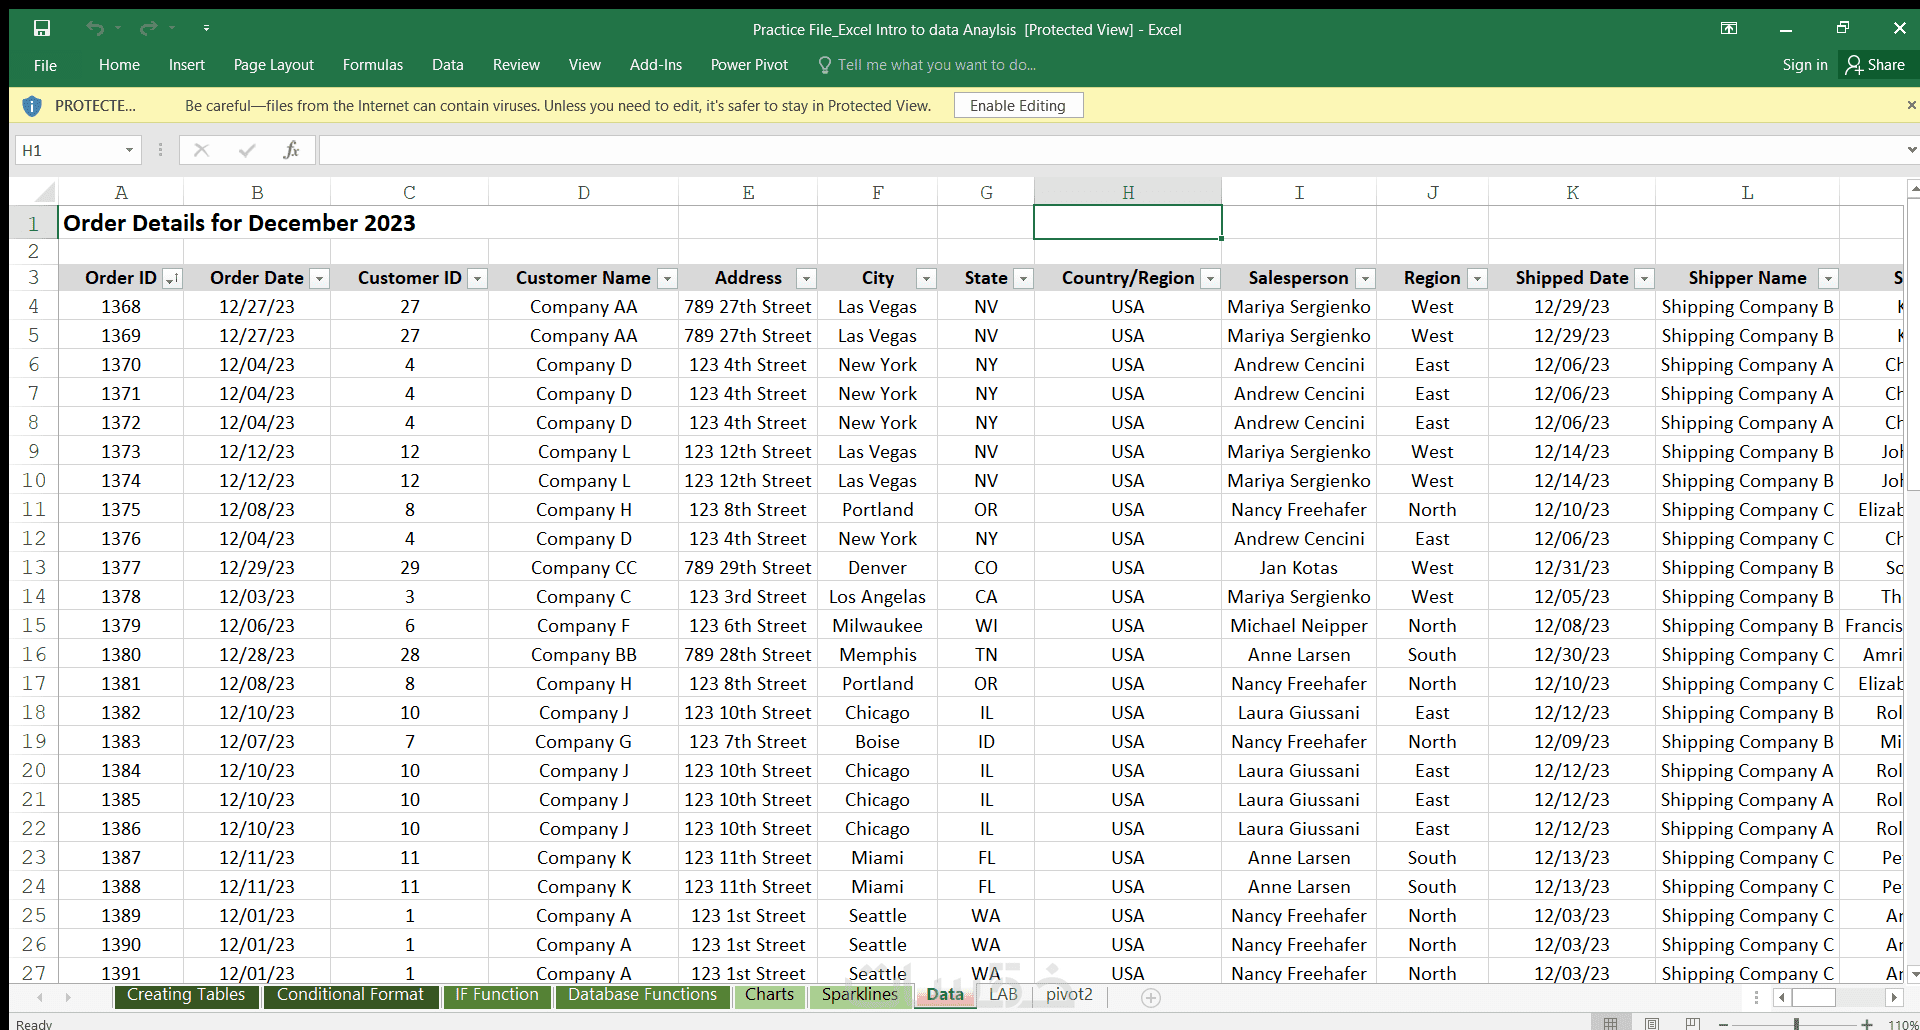Expand the Salesperson column filter

(x=1365, y=279)
